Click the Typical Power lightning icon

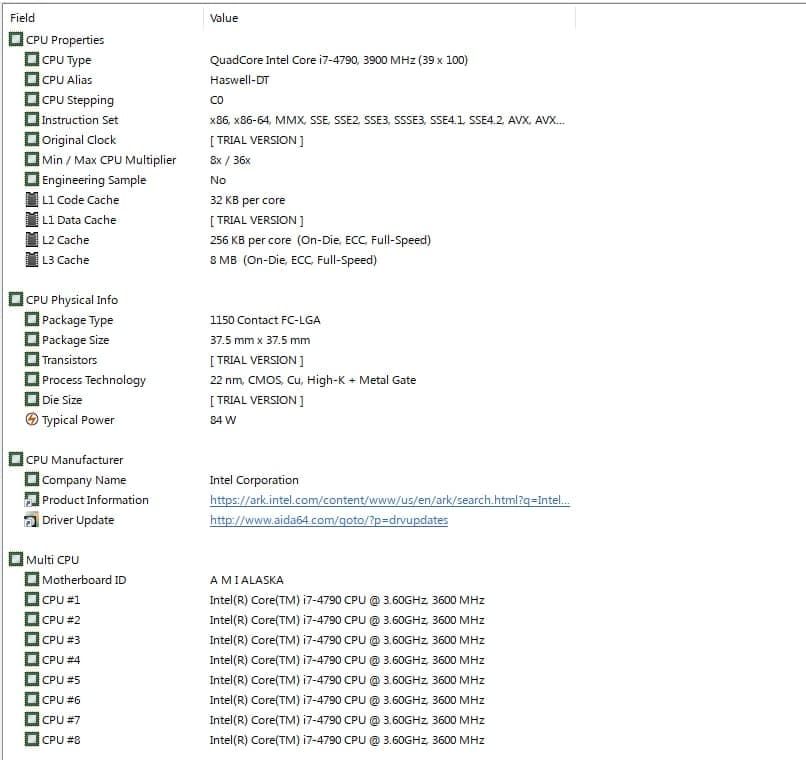32,419
